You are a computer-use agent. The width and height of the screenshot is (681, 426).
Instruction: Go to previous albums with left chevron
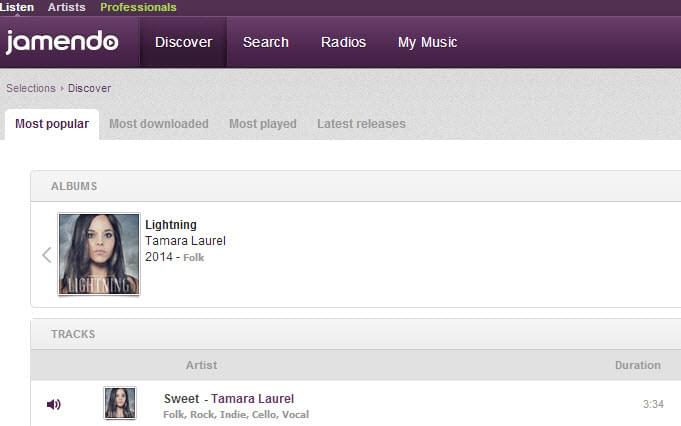pyautogui.click(x=46, y=255)
